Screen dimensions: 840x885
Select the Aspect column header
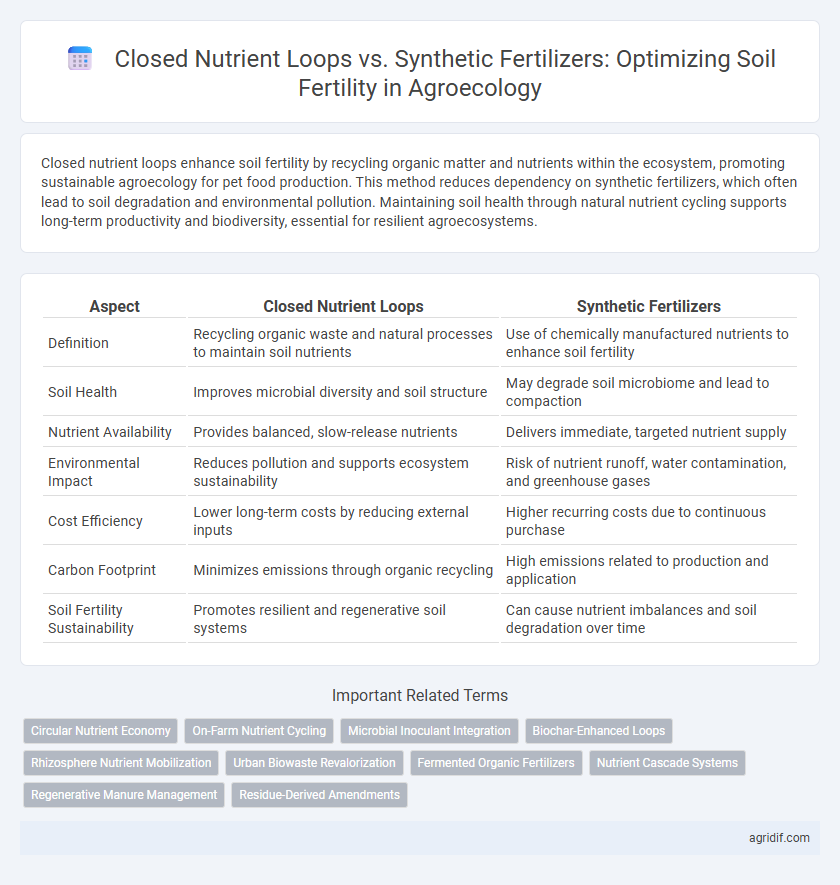114,306
